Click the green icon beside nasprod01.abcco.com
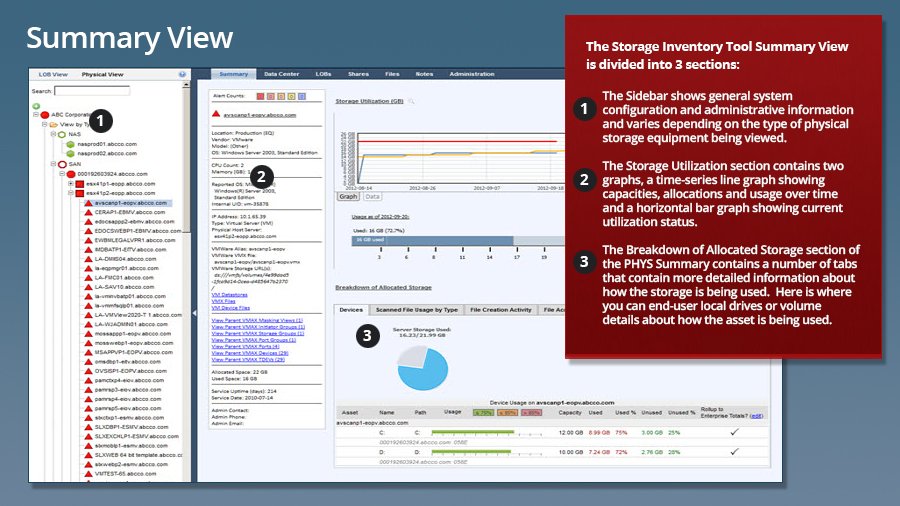This screenshot has width=900, height=506. [71, 144]
